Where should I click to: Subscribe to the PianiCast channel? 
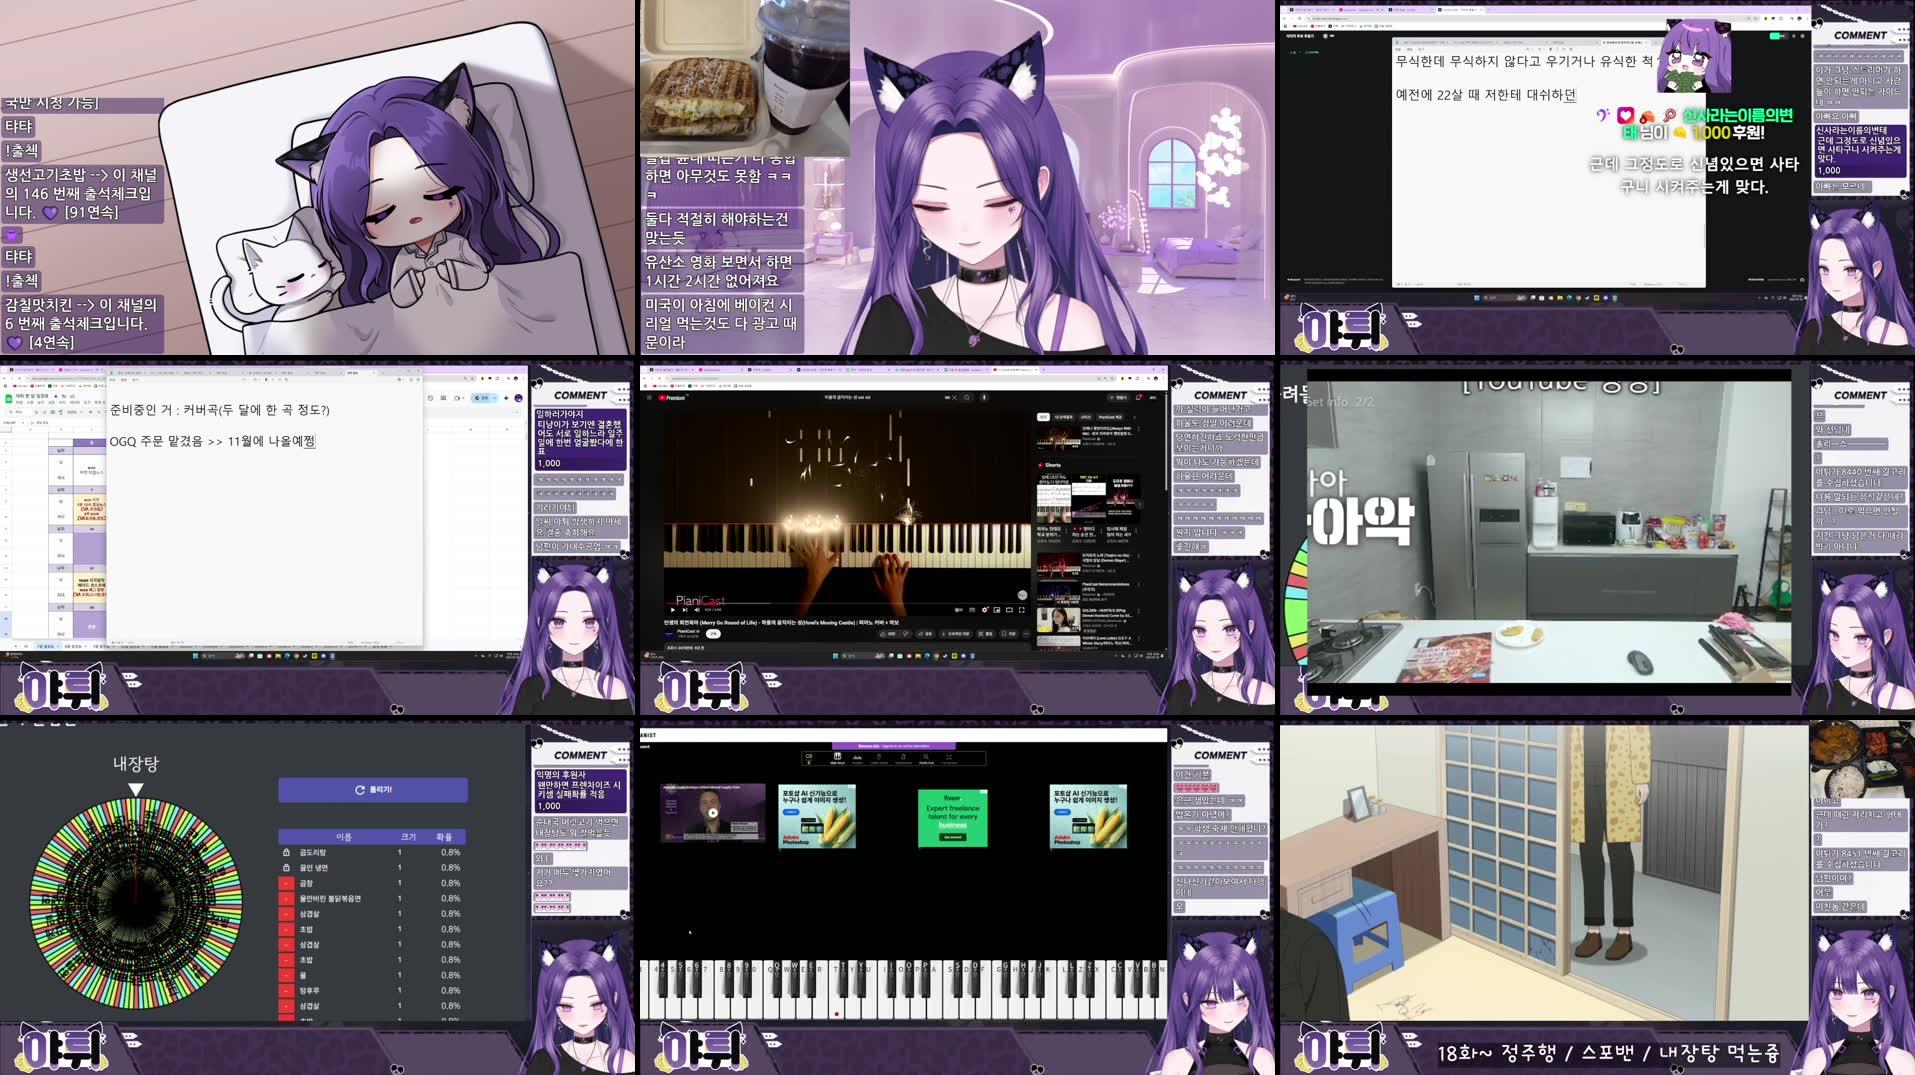pyautogui.click(x=713, y=634)
